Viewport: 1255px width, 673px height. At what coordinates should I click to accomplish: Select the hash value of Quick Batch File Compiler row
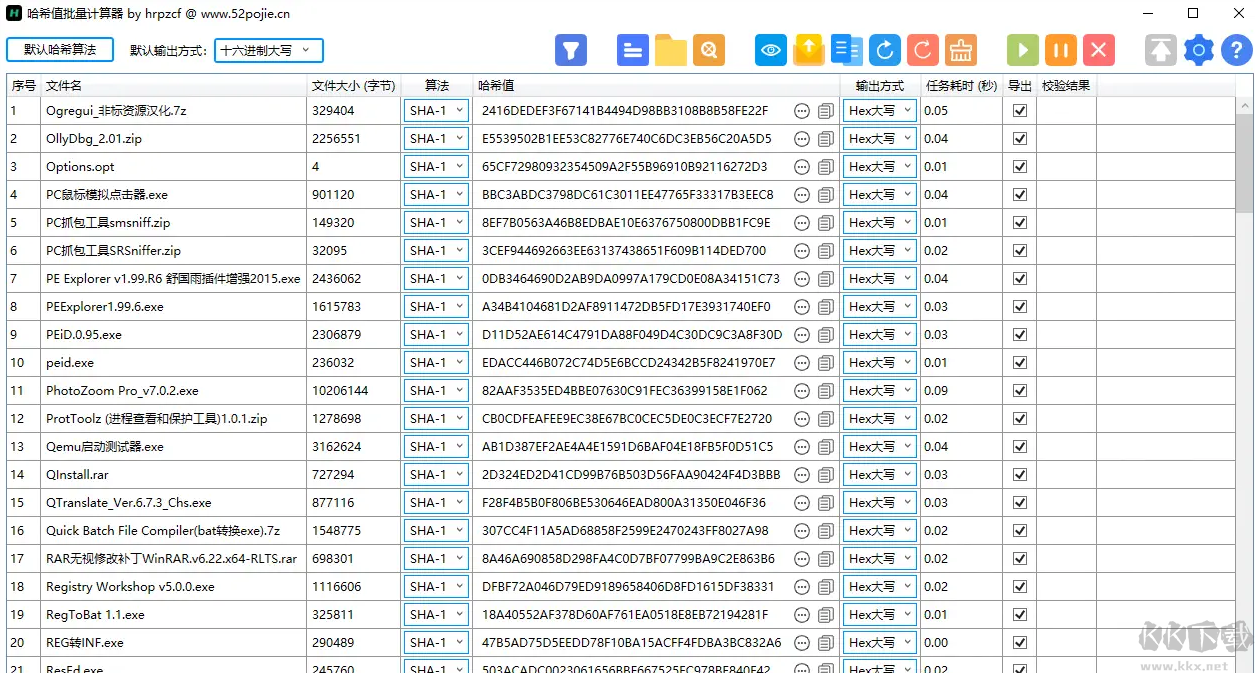[625, 531]
